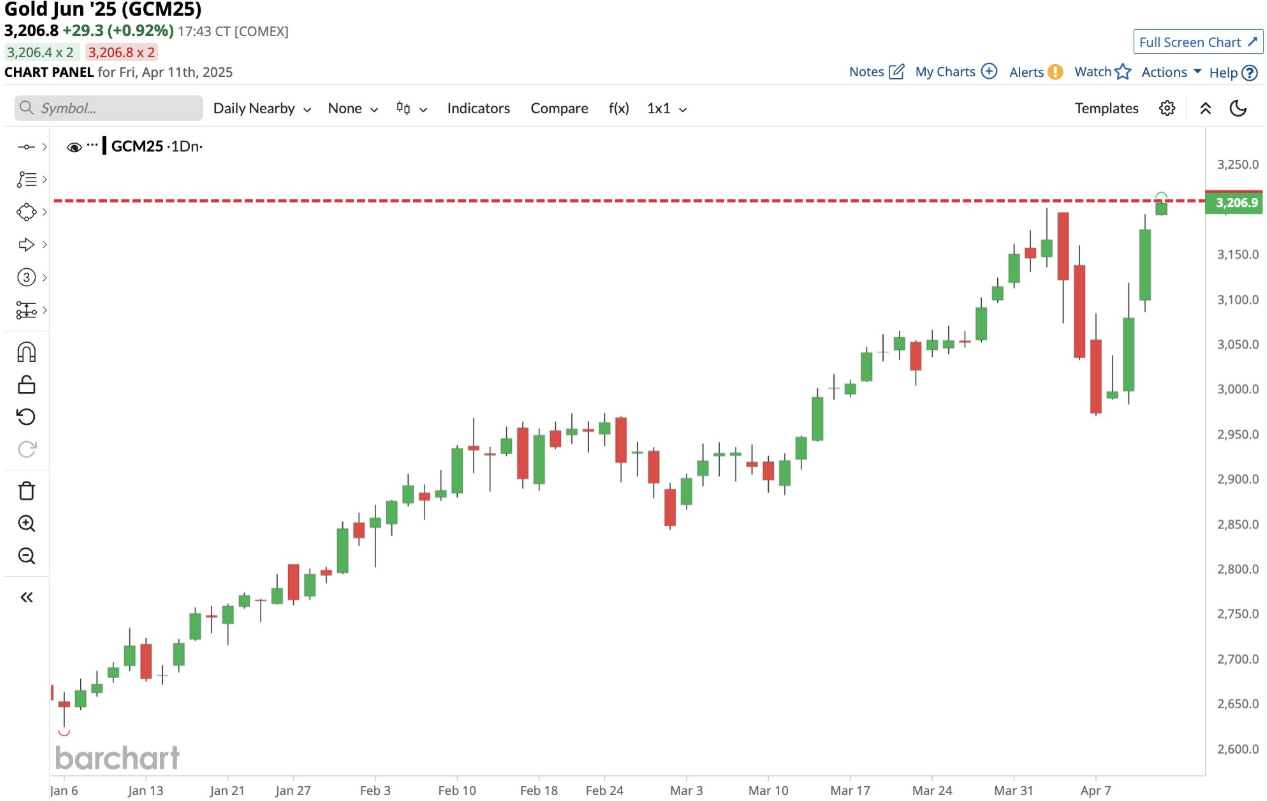Open the Daily Nearby dropdown

262,108
